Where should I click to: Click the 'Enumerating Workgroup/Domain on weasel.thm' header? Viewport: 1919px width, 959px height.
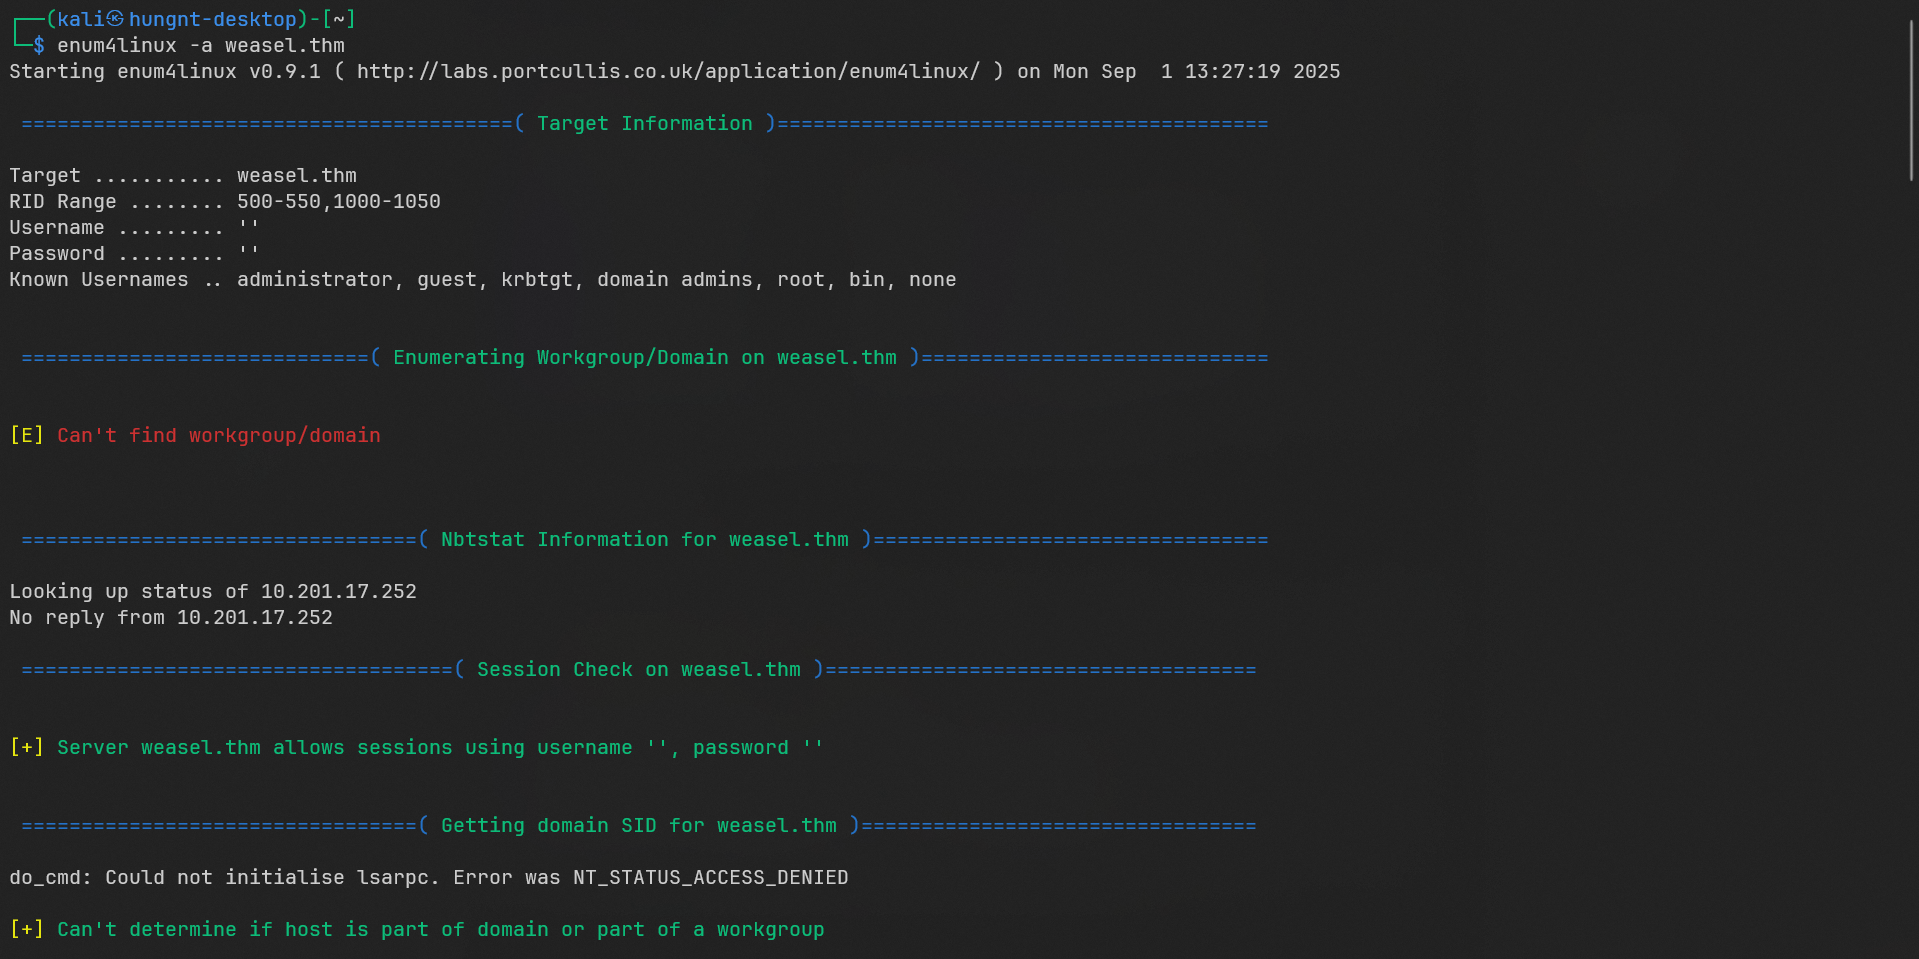pos(644,357)
